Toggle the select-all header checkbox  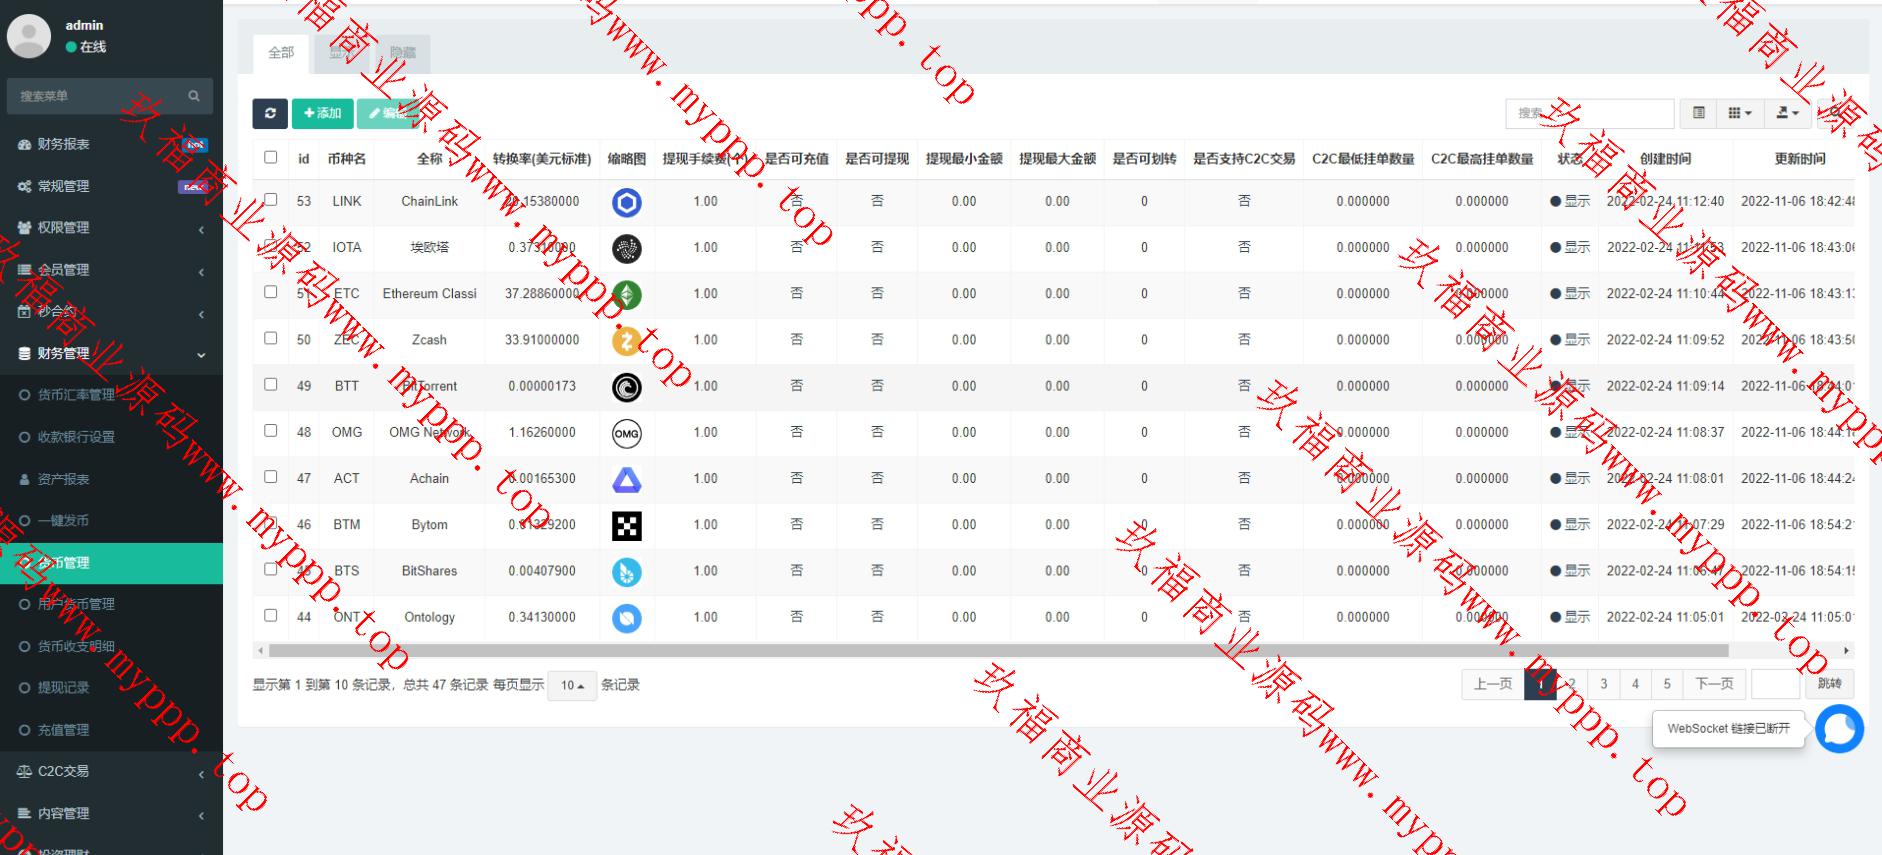(270, 157)
